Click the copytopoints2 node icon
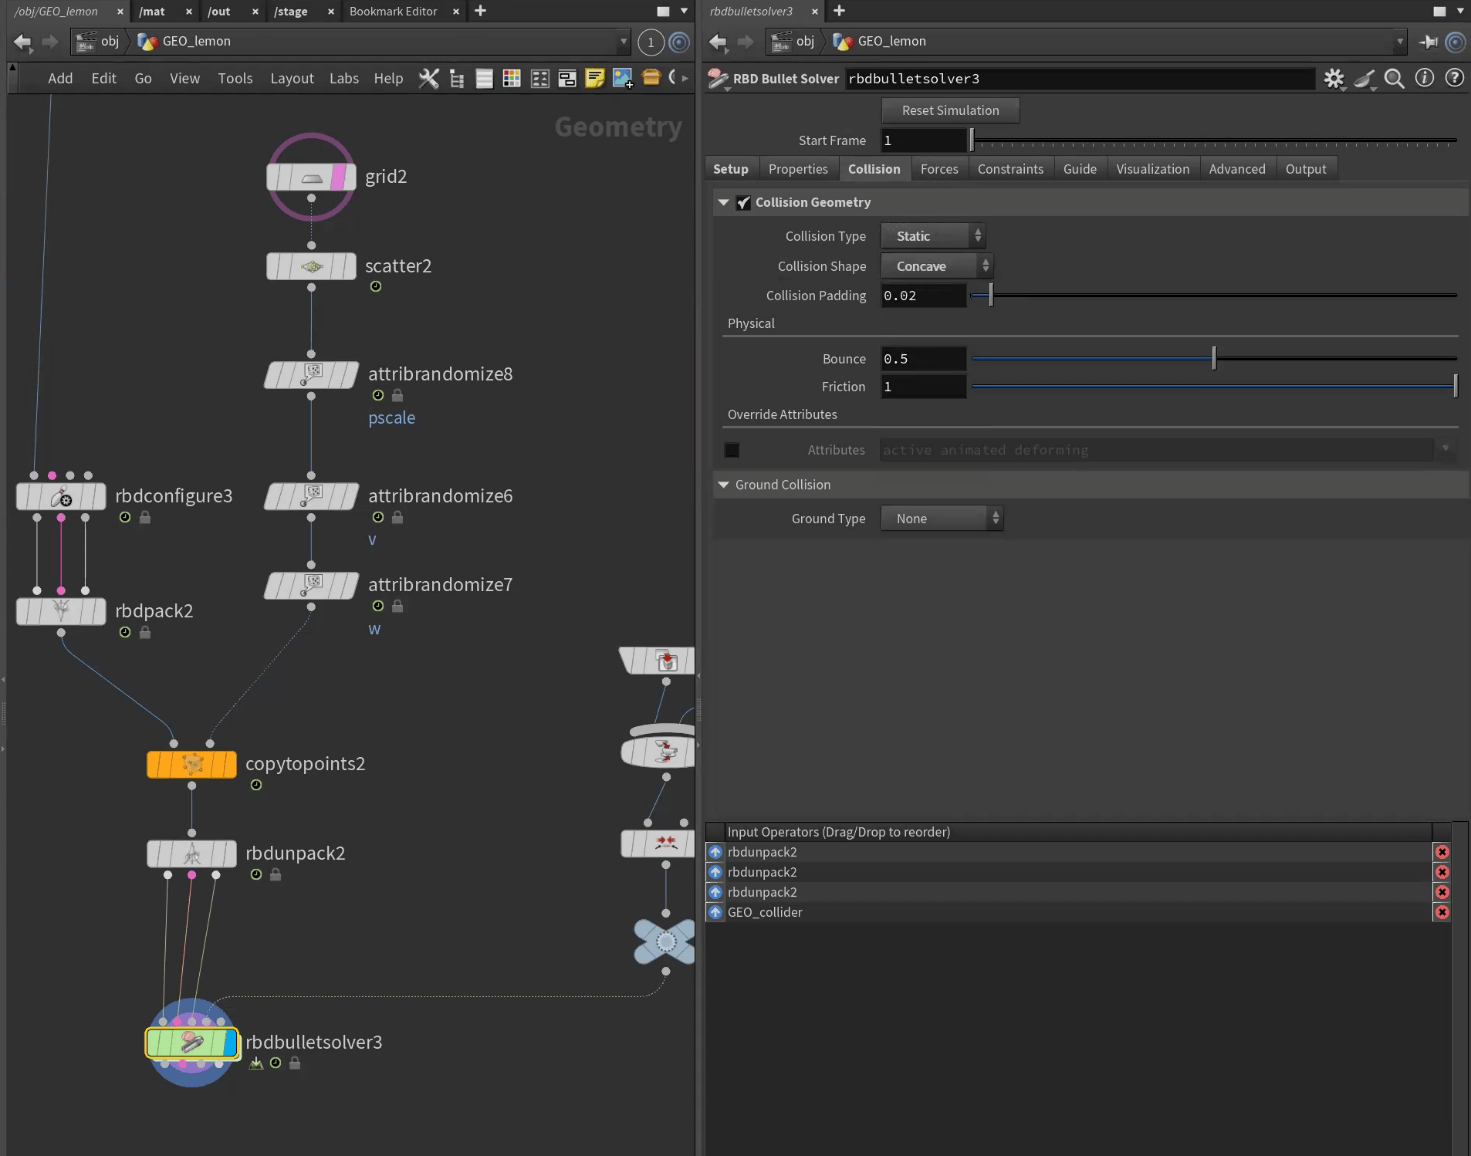Viewport: 1471px width, 1156px height. tap(192, 765)
